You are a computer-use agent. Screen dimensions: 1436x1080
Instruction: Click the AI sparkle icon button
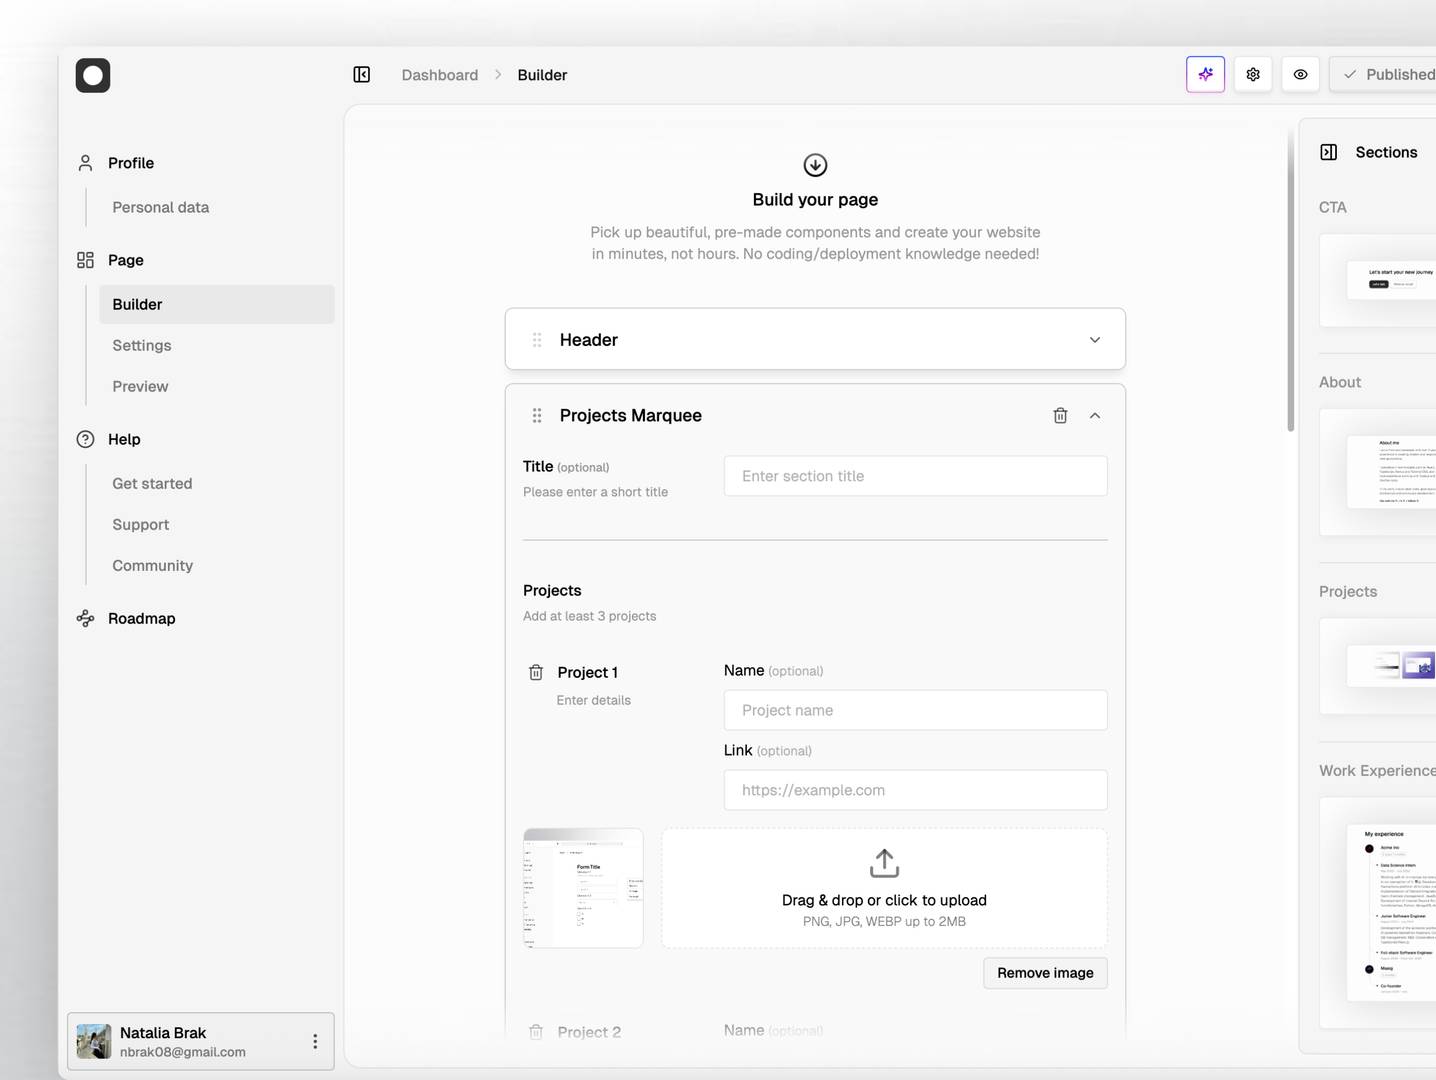click(1205, 74)
